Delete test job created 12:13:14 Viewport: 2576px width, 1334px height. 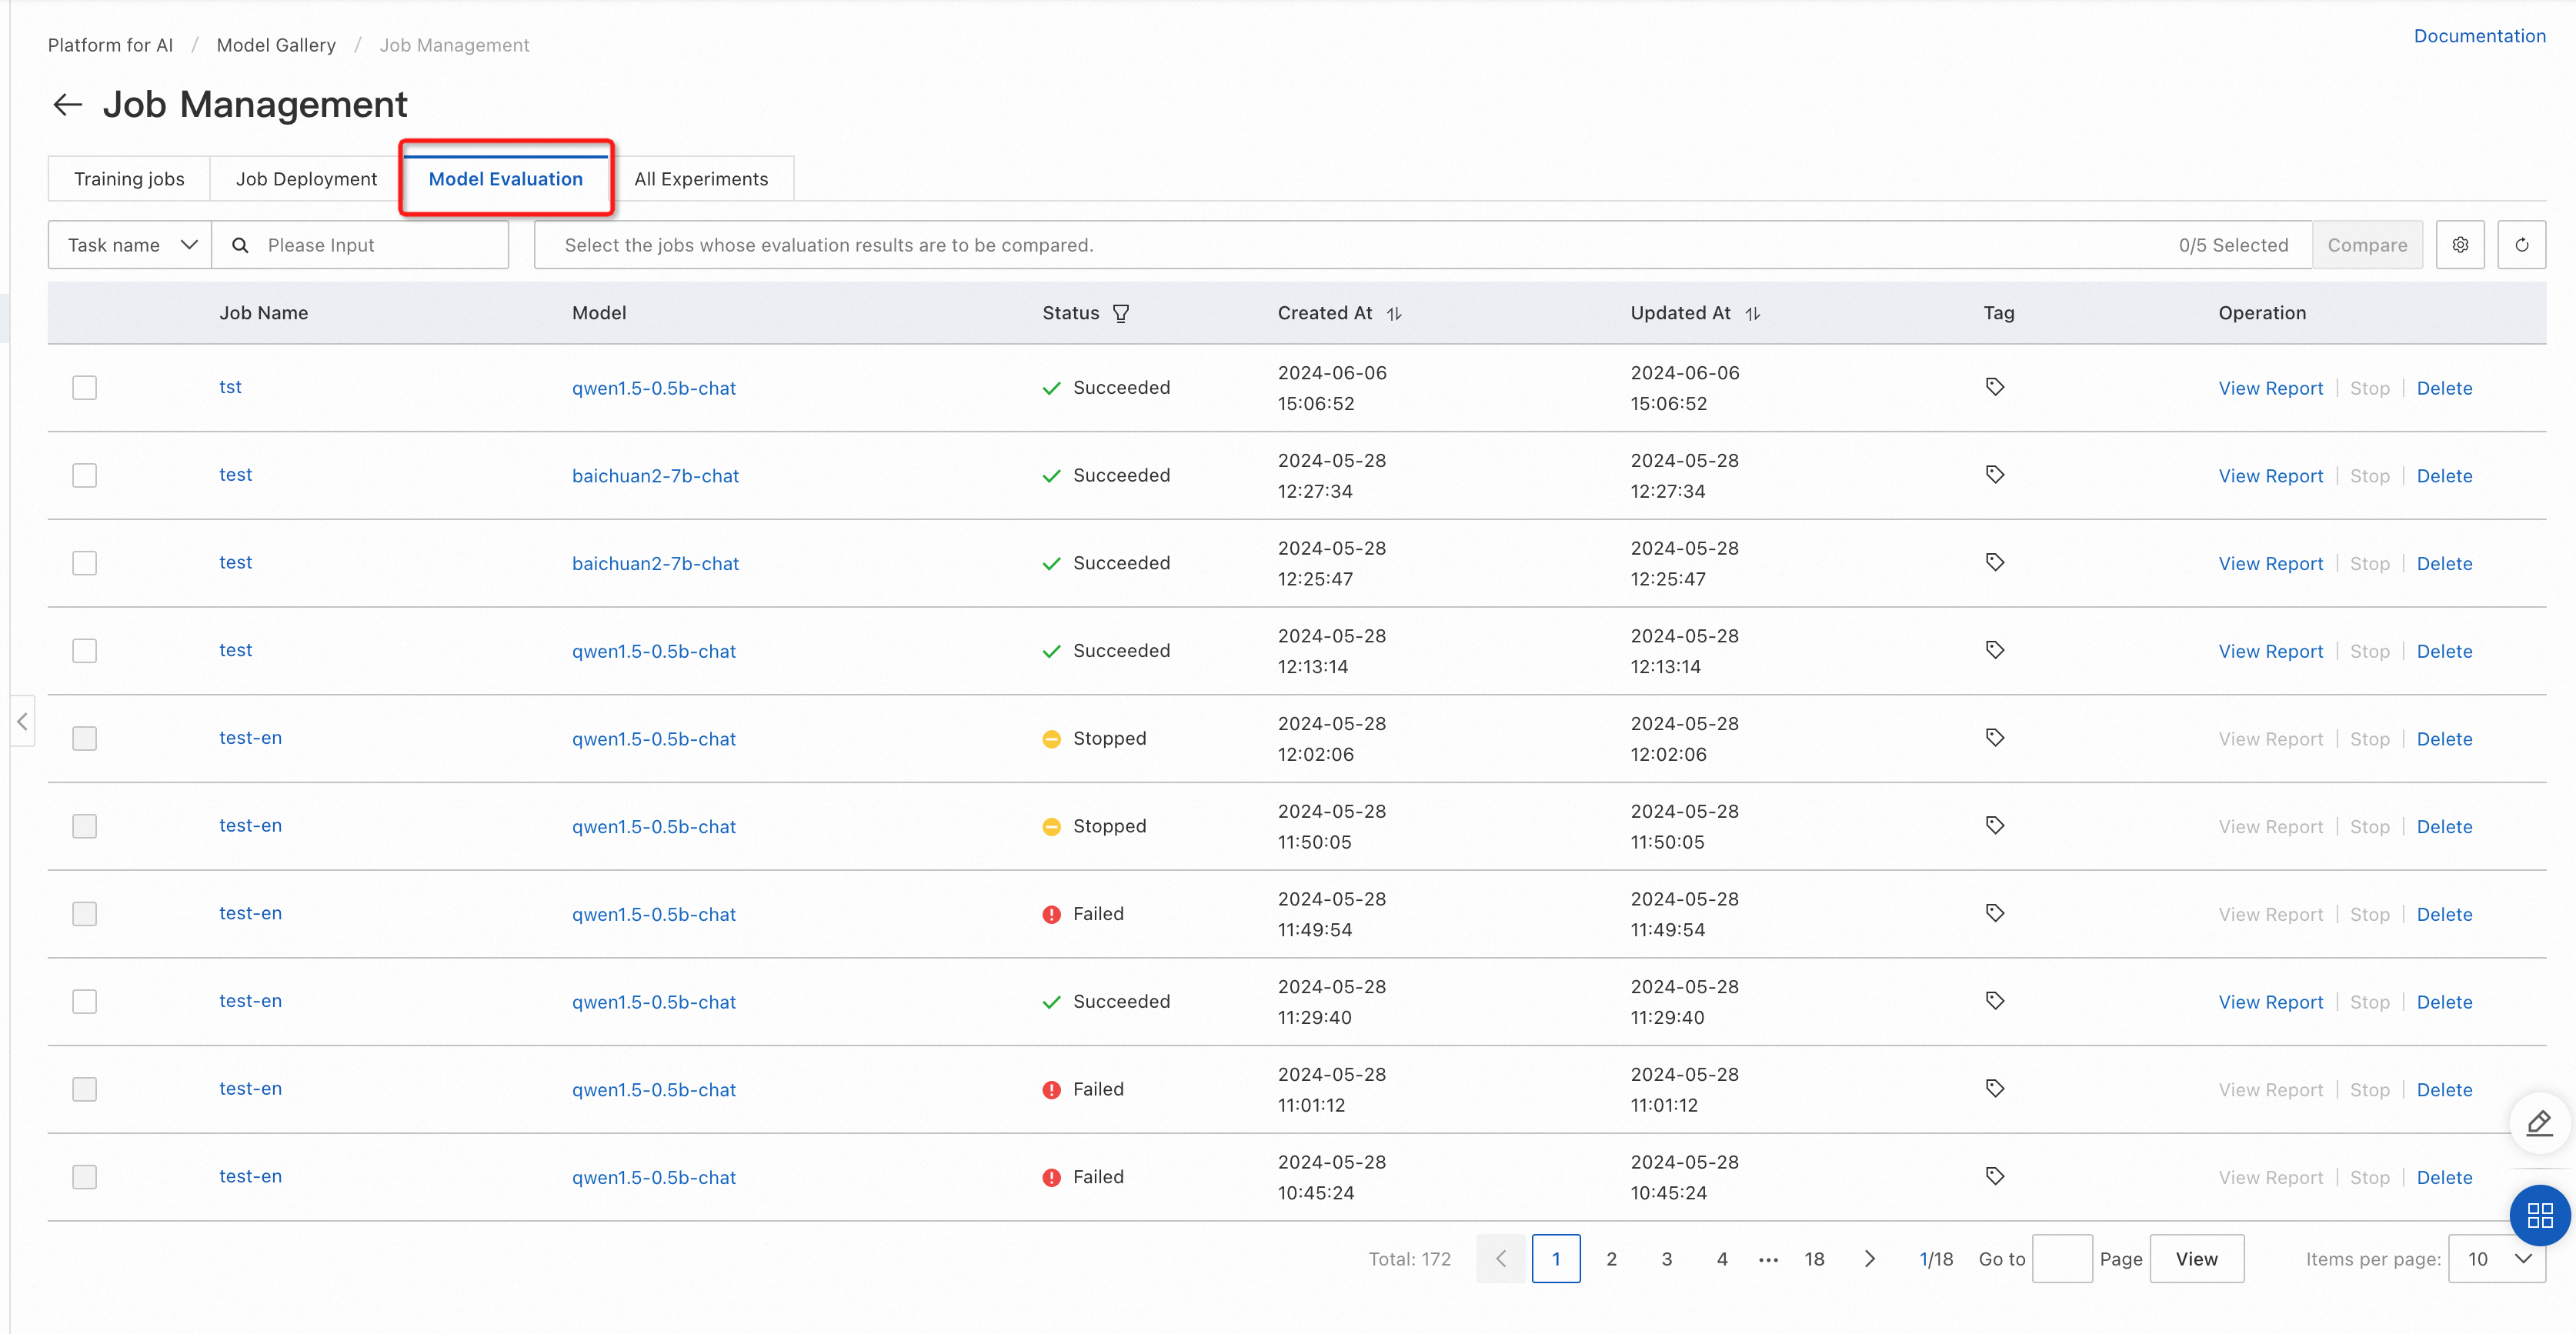[x=2444, y=651]
